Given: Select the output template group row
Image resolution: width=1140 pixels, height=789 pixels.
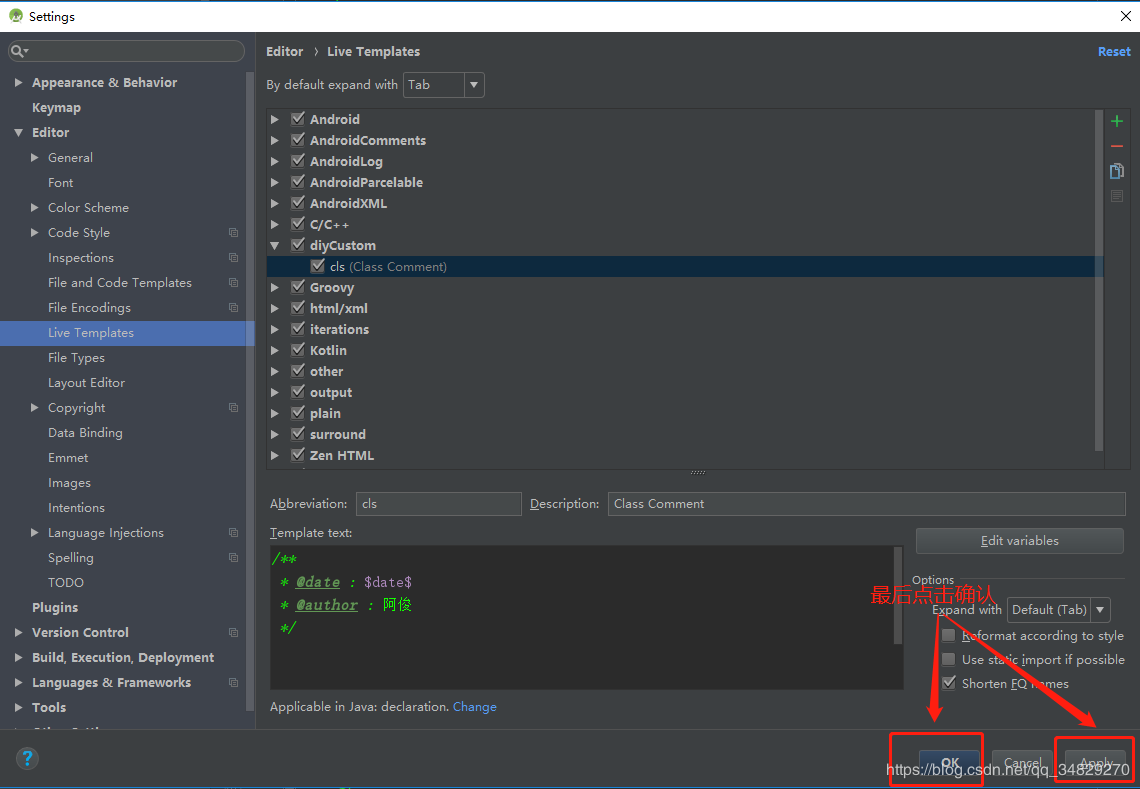Looking at the screenshot, I should click(685, 393).
